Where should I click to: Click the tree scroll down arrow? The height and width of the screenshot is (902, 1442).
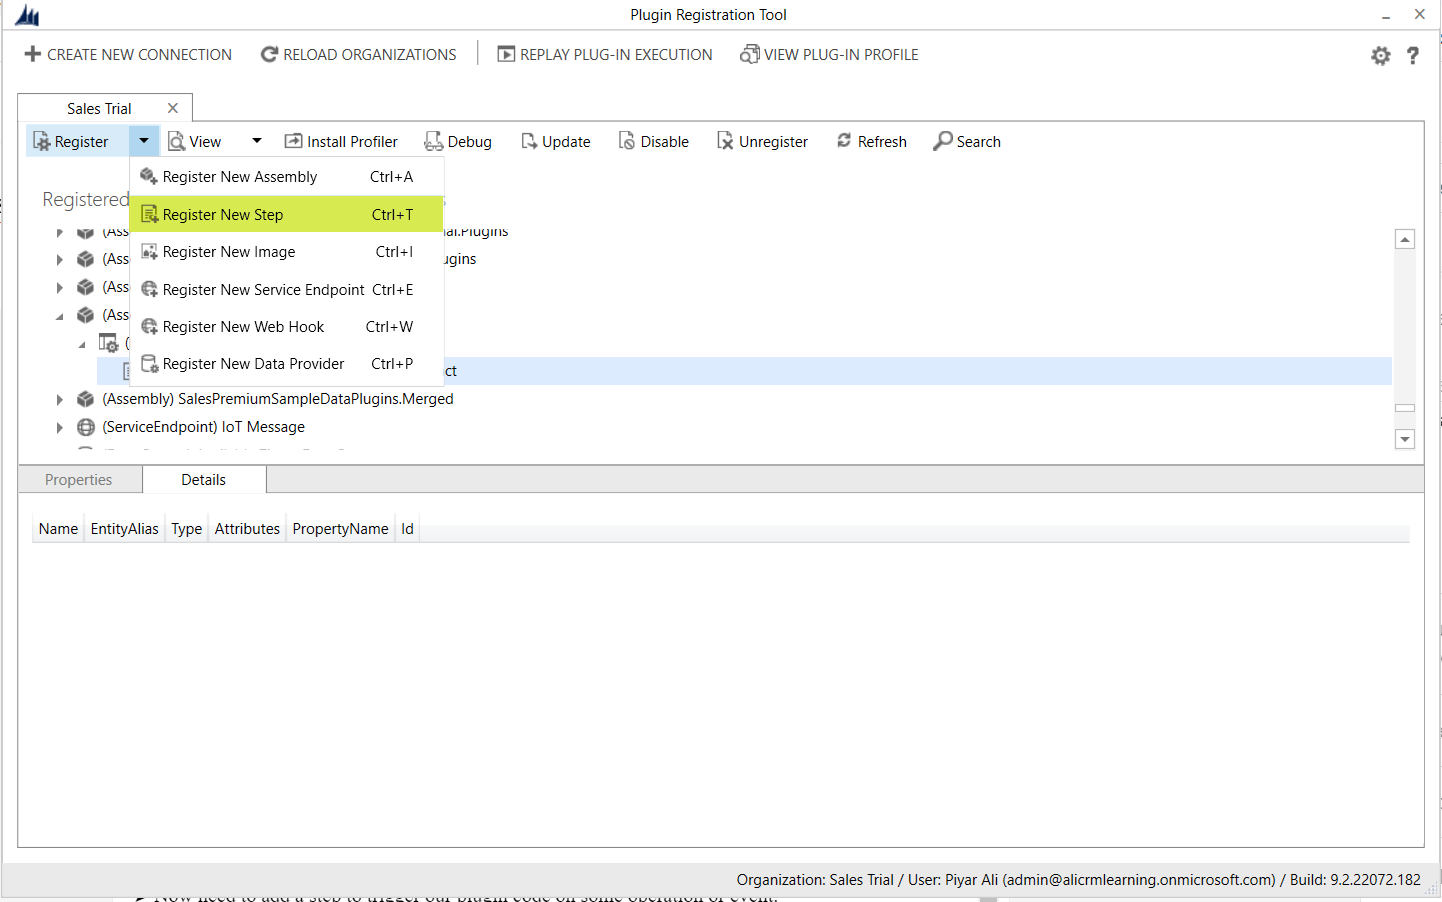pos(1405,439)
